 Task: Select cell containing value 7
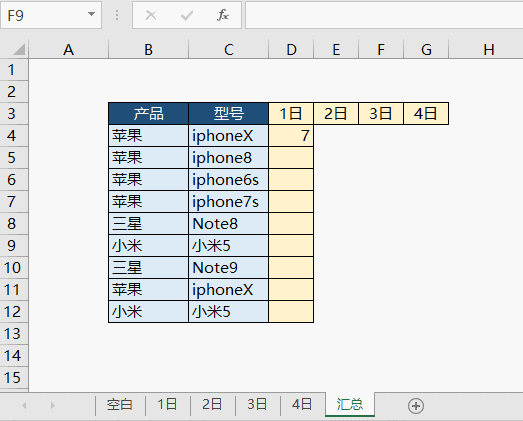(291, 136)
